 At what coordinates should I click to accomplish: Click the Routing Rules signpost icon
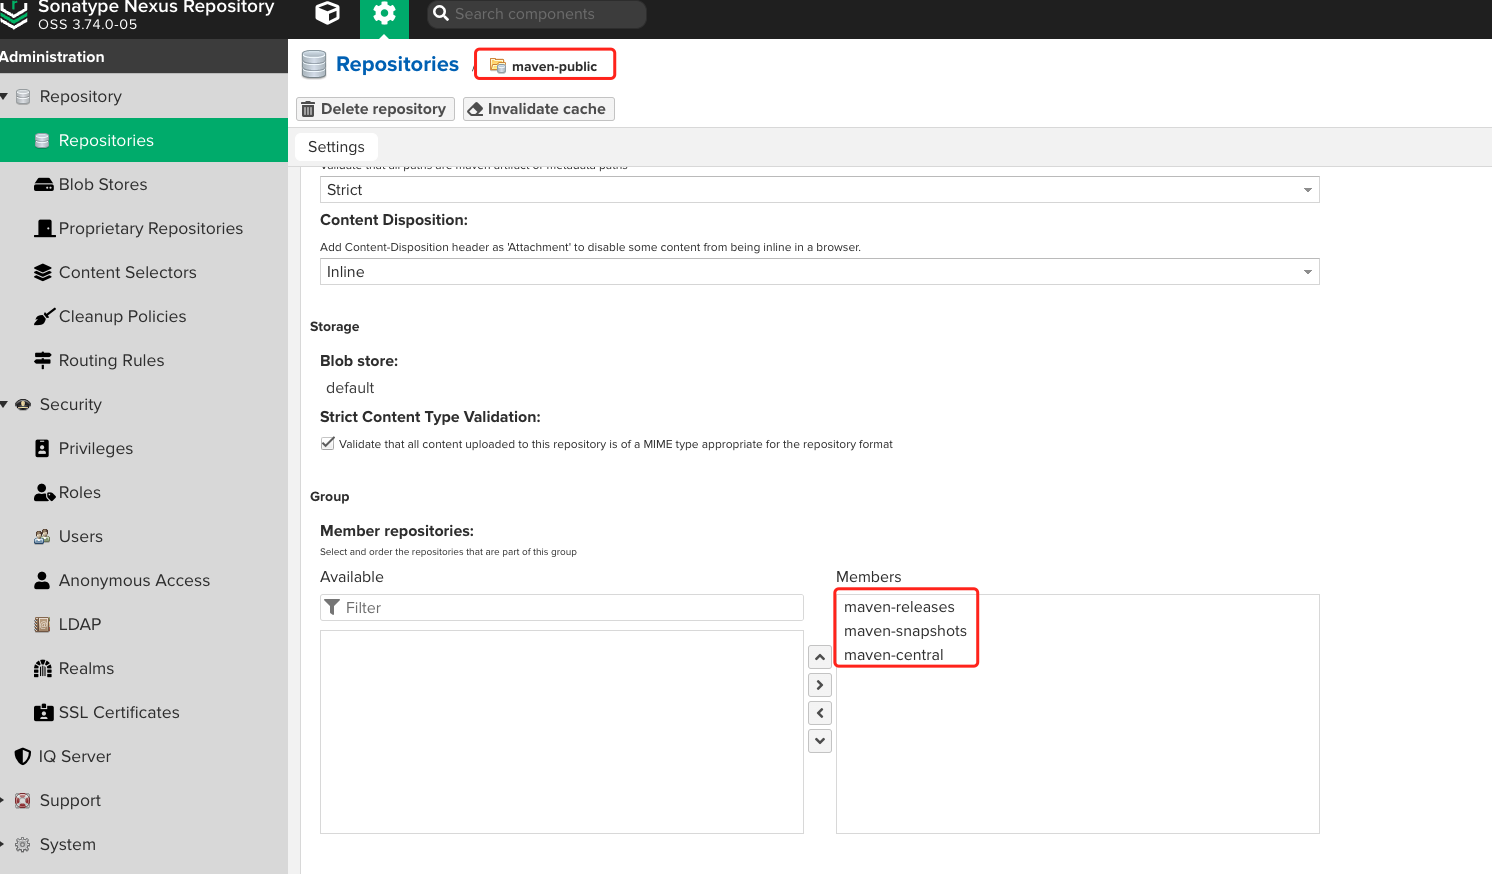(43, 361)
